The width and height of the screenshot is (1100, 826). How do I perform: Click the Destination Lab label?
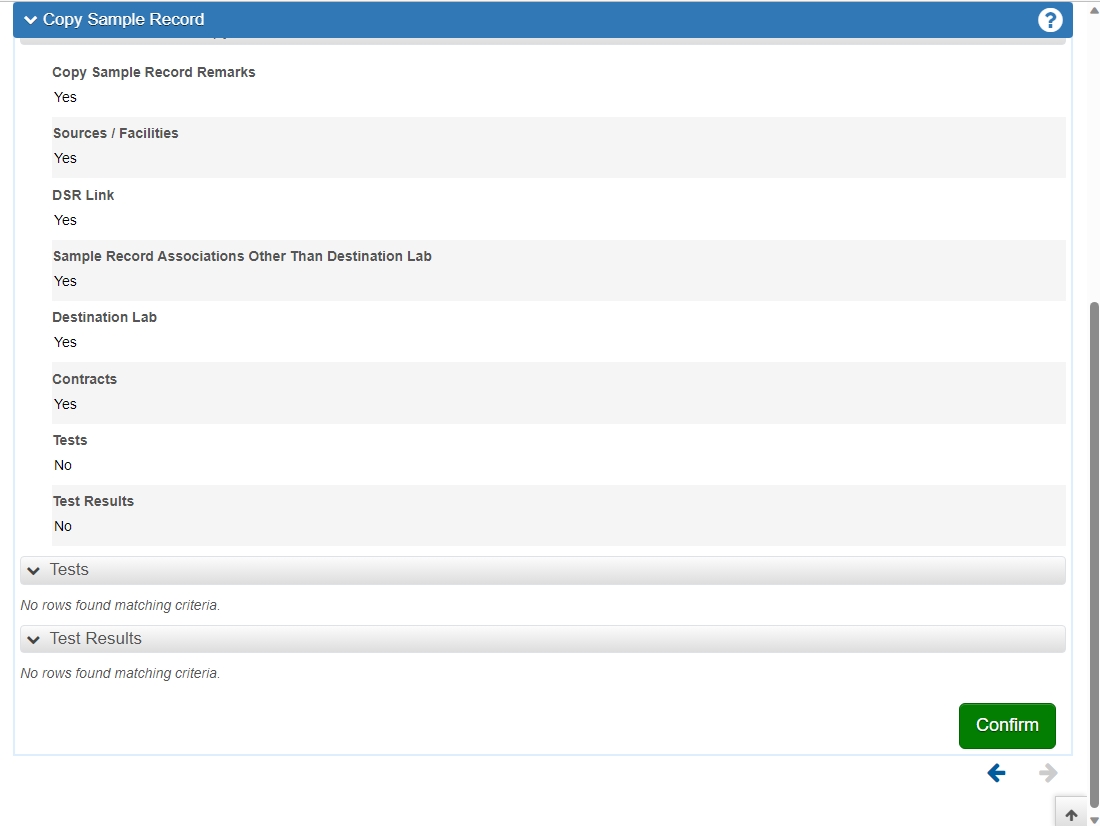pos(105,317)
